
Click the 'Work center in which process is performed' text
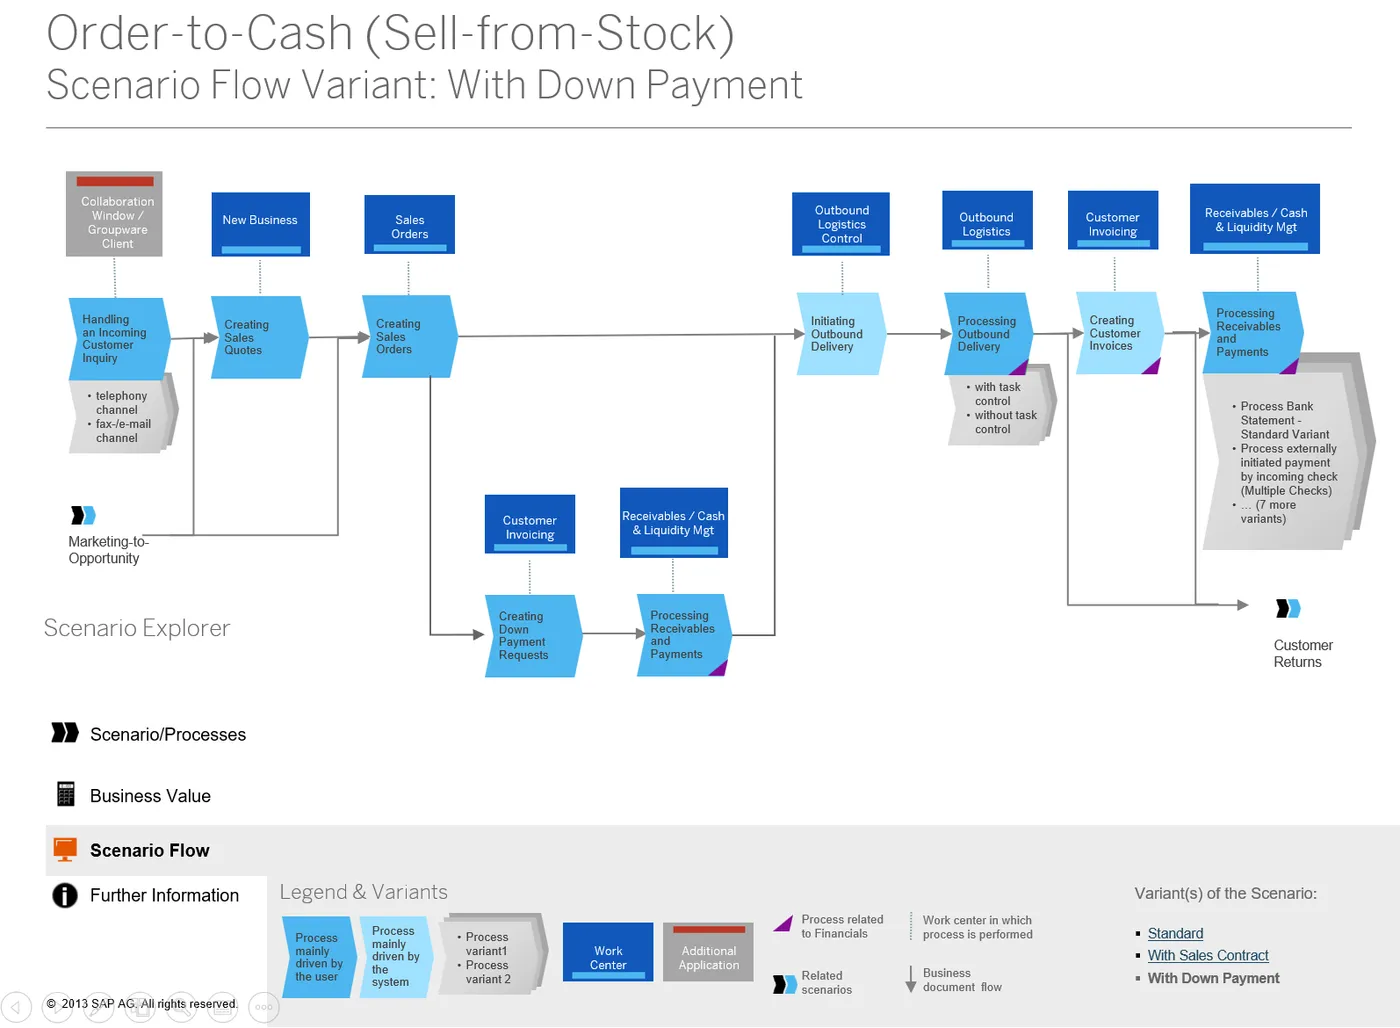point(977,927)
